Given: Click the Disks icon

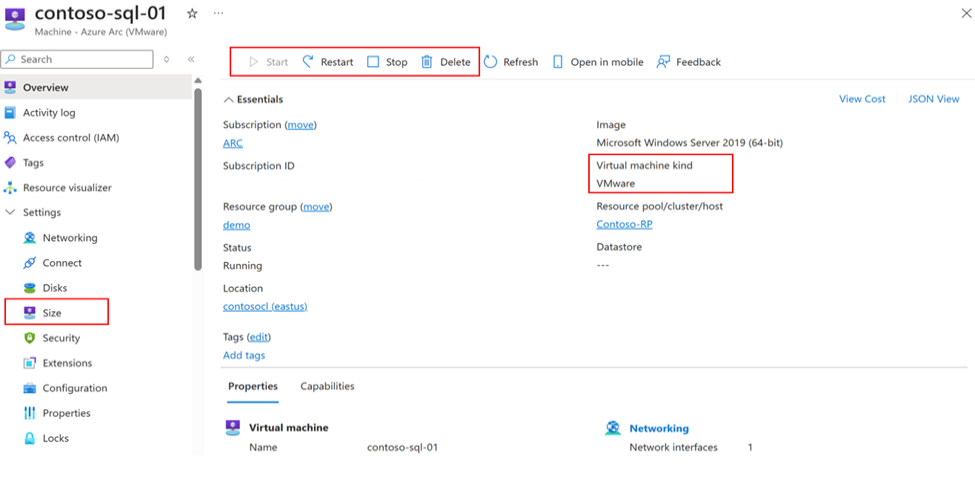Looking at the screenshot, I should [x=29, y=288].
